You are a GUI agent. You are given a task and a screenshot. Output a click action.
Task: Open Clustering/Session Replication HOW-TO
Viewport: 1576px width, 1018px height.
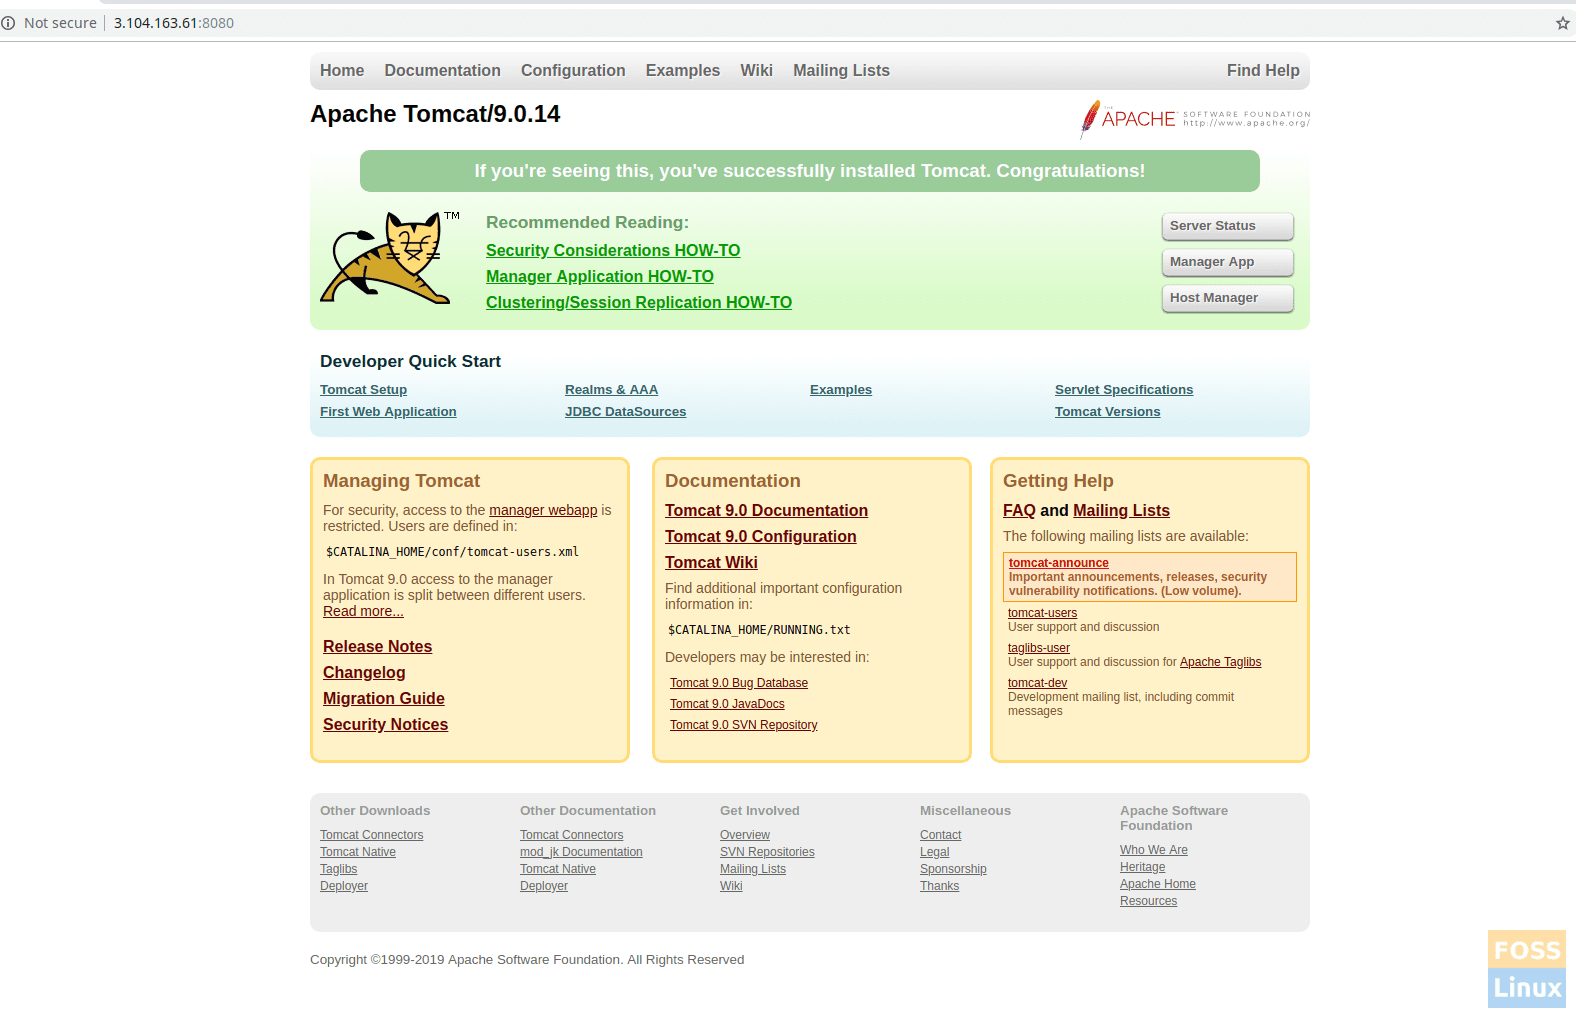pyautogui.click(x=639, y=302)
